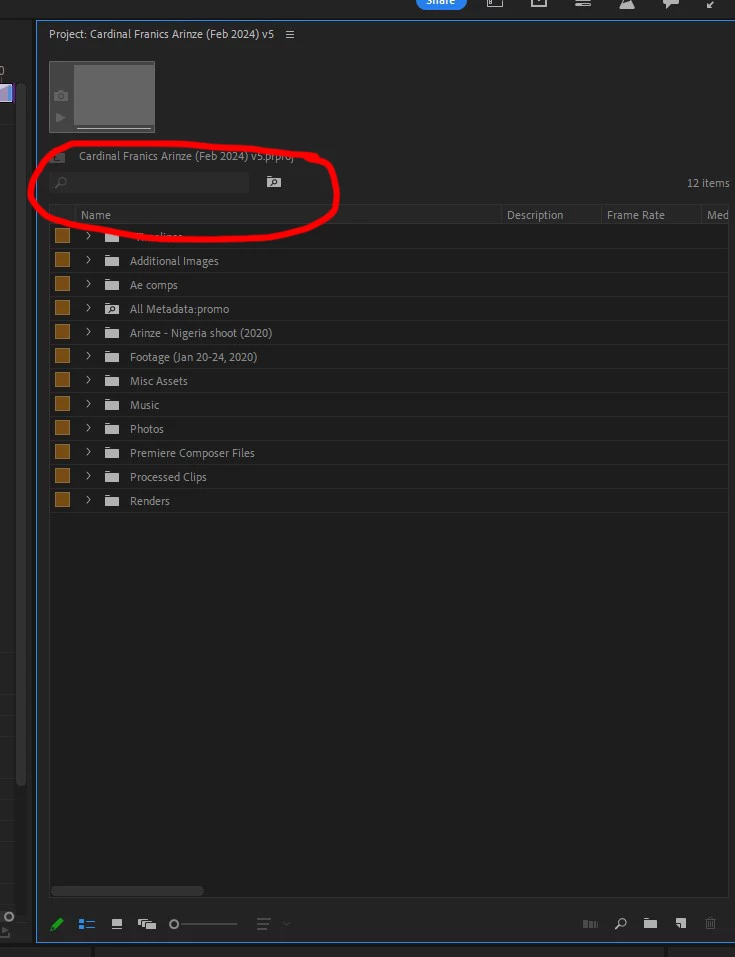735x957 pixels.
Task: Expand the Premiere Composer Files bin
Action: pos(89,452)
